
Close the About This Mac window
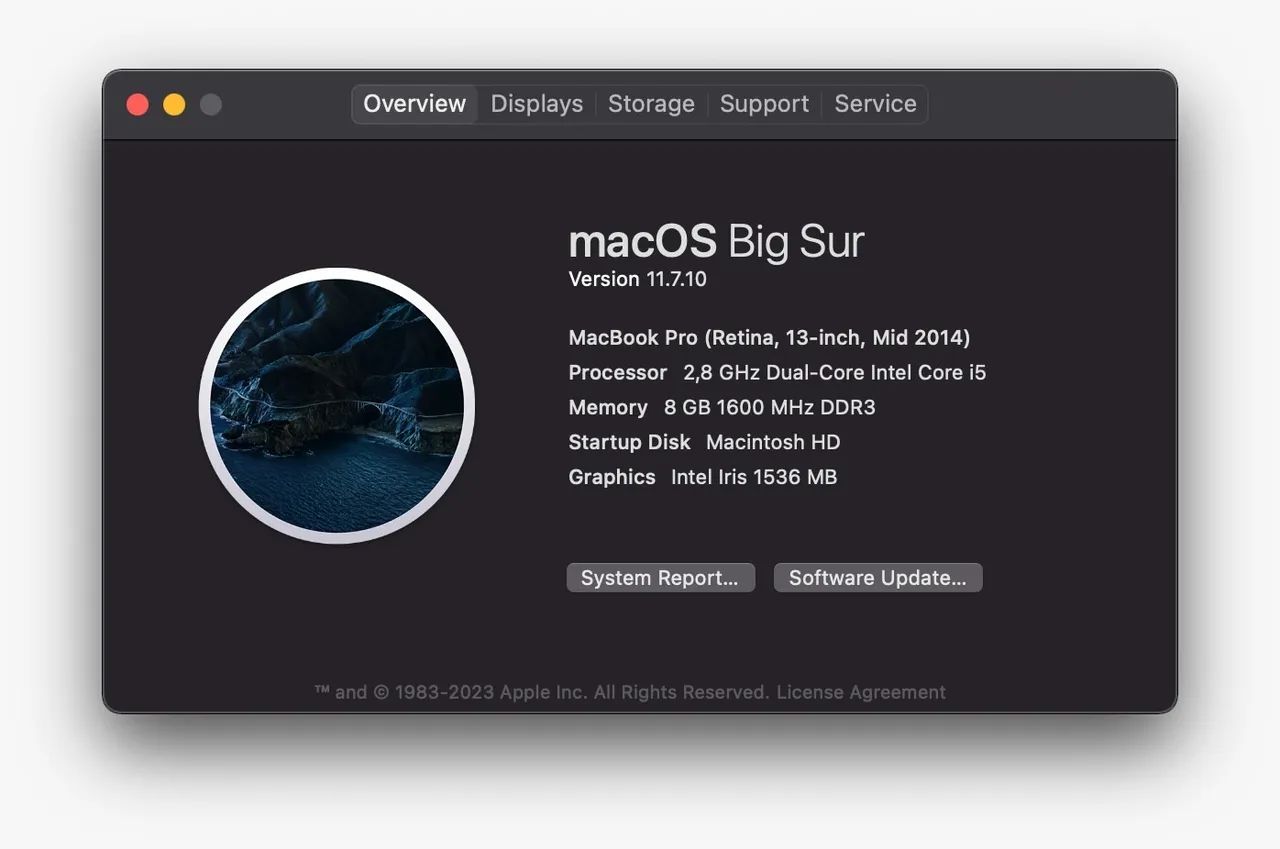click(x=138, y=103)
